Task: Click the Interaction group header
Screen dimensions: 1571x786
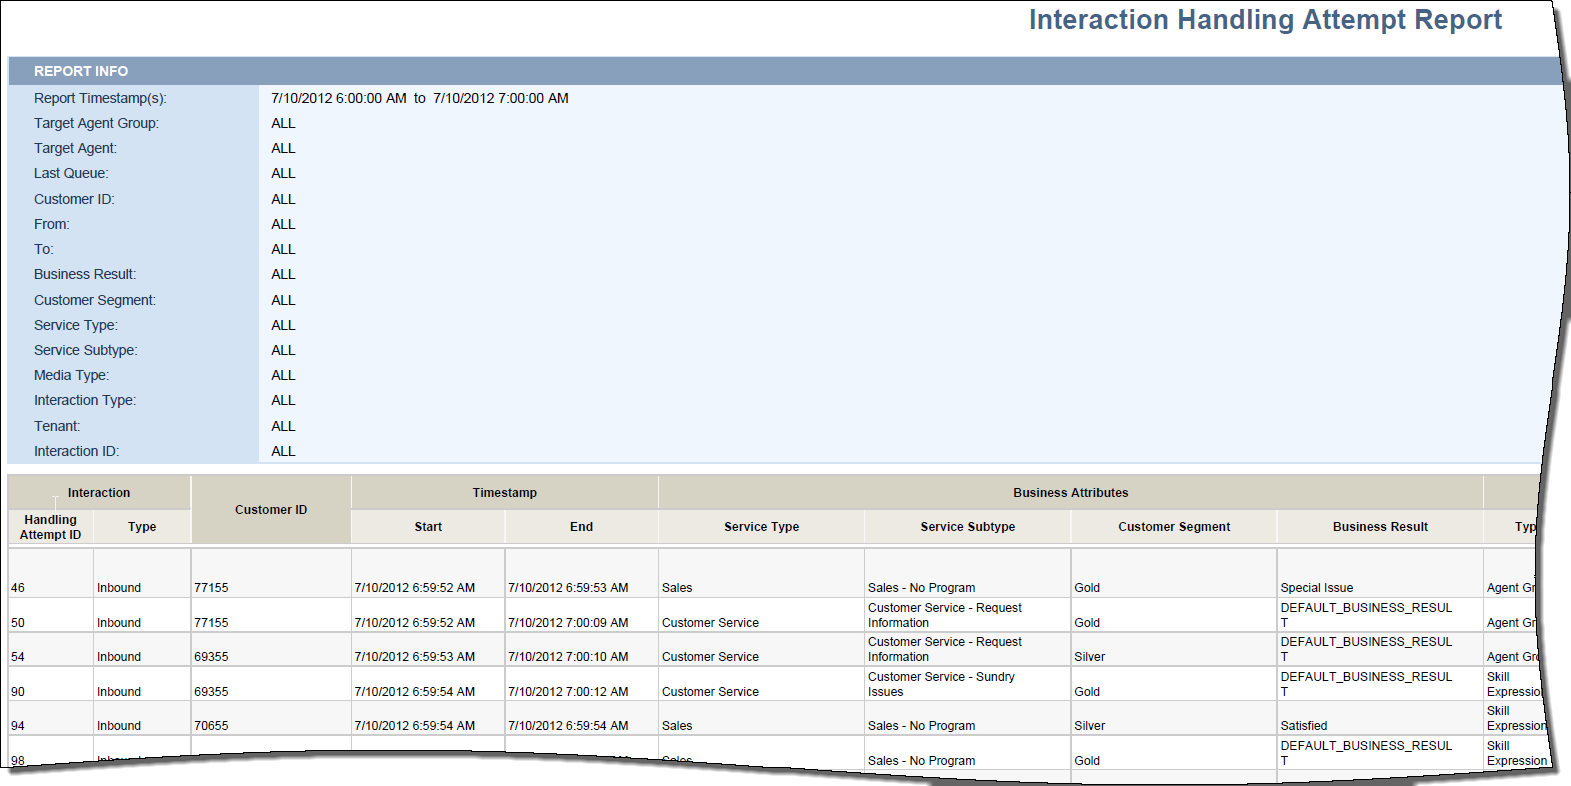Action: pyautogui.click(x=99, y=493)
